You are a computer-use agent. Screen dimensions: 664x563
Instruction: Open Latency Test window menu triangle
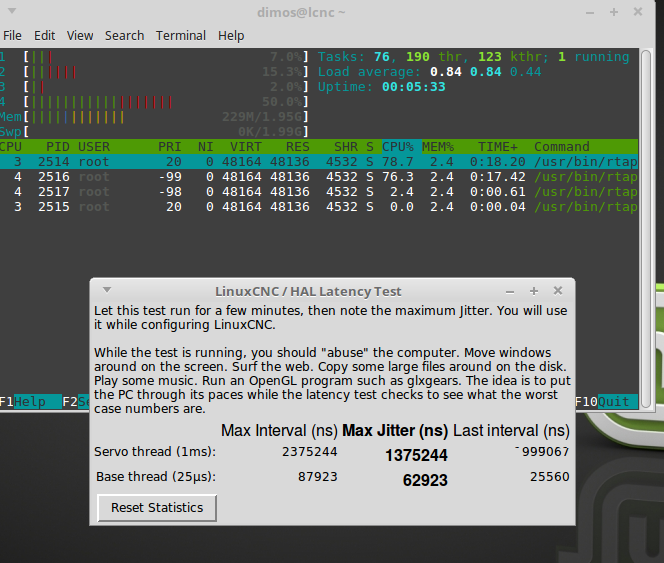pyautogui.click(x=107, y=290)
